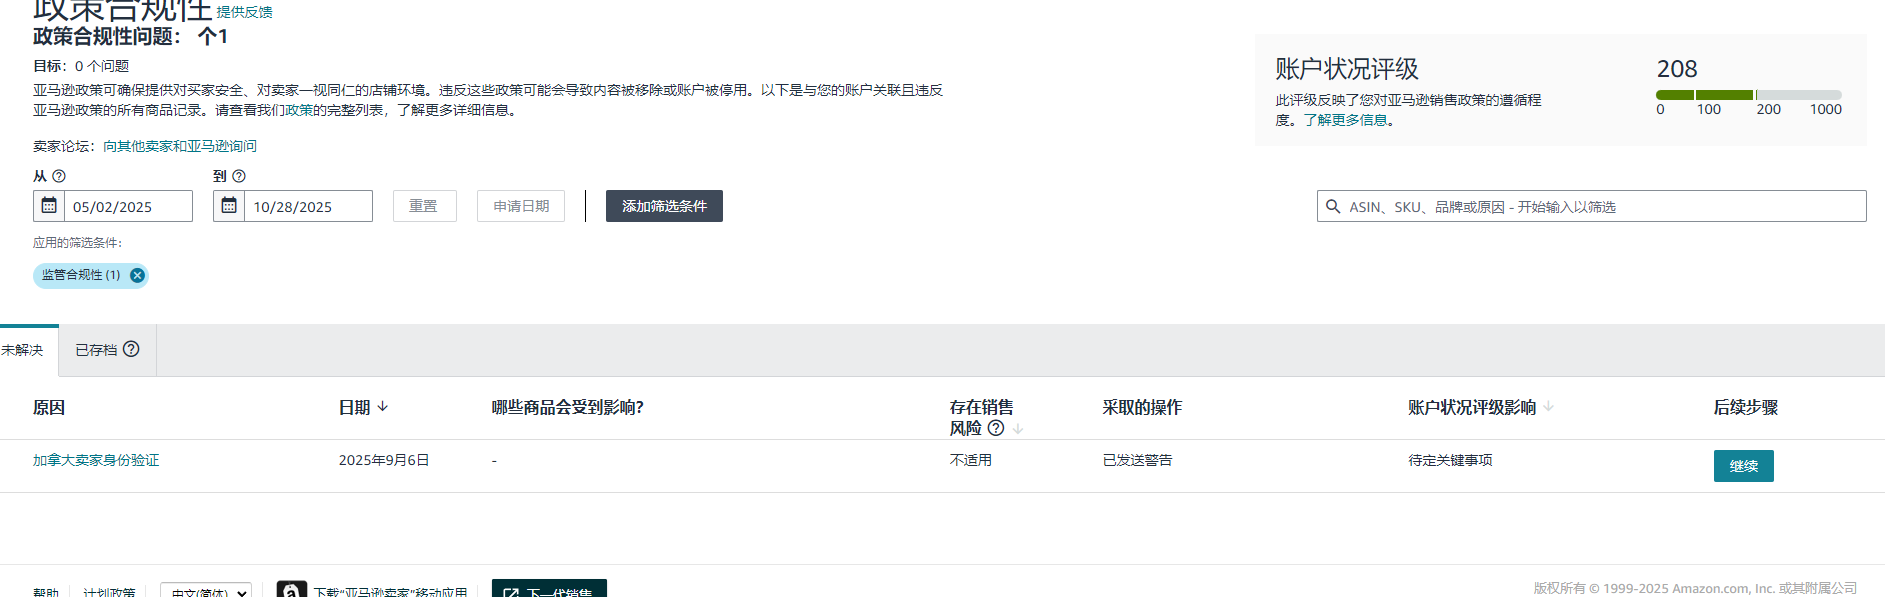
Task: Click the 继续 button for 加拿大卖家身份验证
Action: pos(1743,466)
